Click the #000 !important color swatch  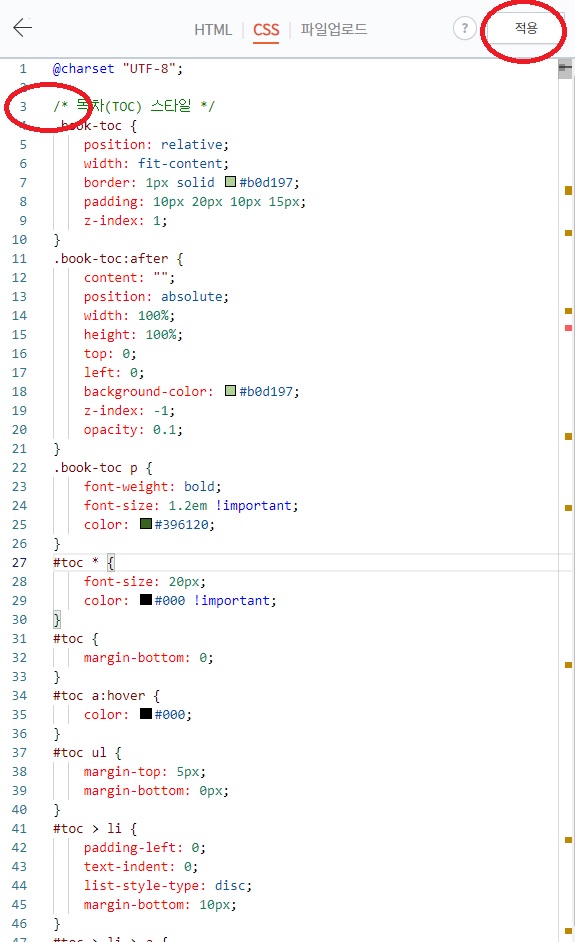145,600
